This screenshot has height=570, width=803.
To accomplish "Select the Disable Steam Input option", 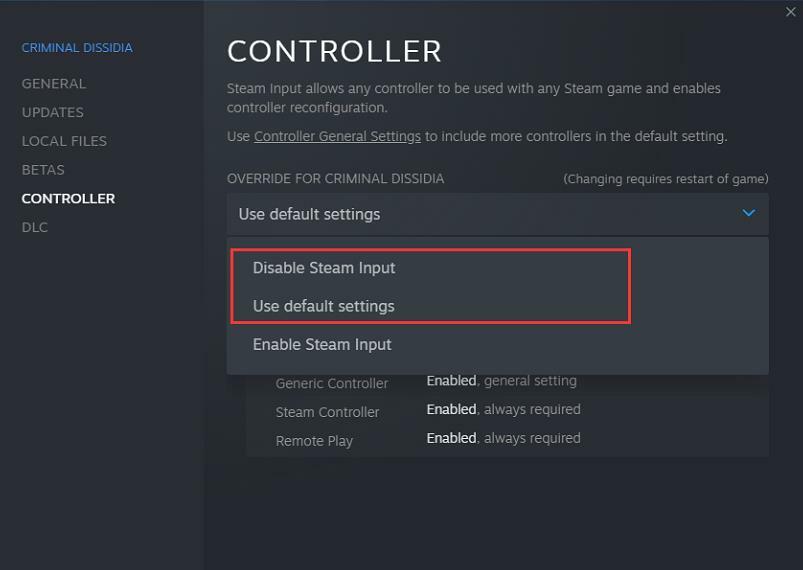I will (324, 268).
